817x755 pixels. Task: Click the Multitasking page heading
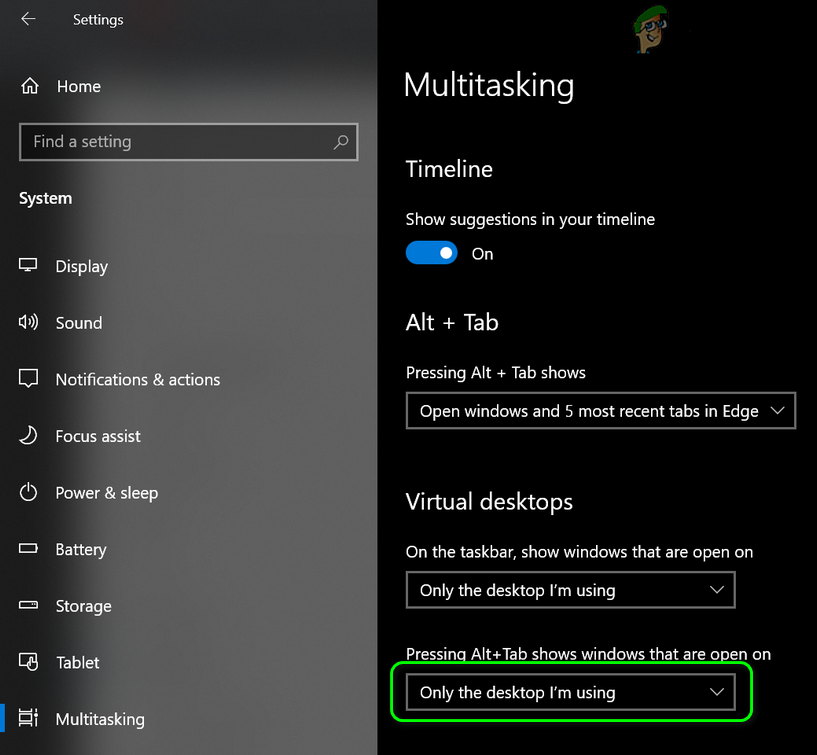(x=489, y=85)
